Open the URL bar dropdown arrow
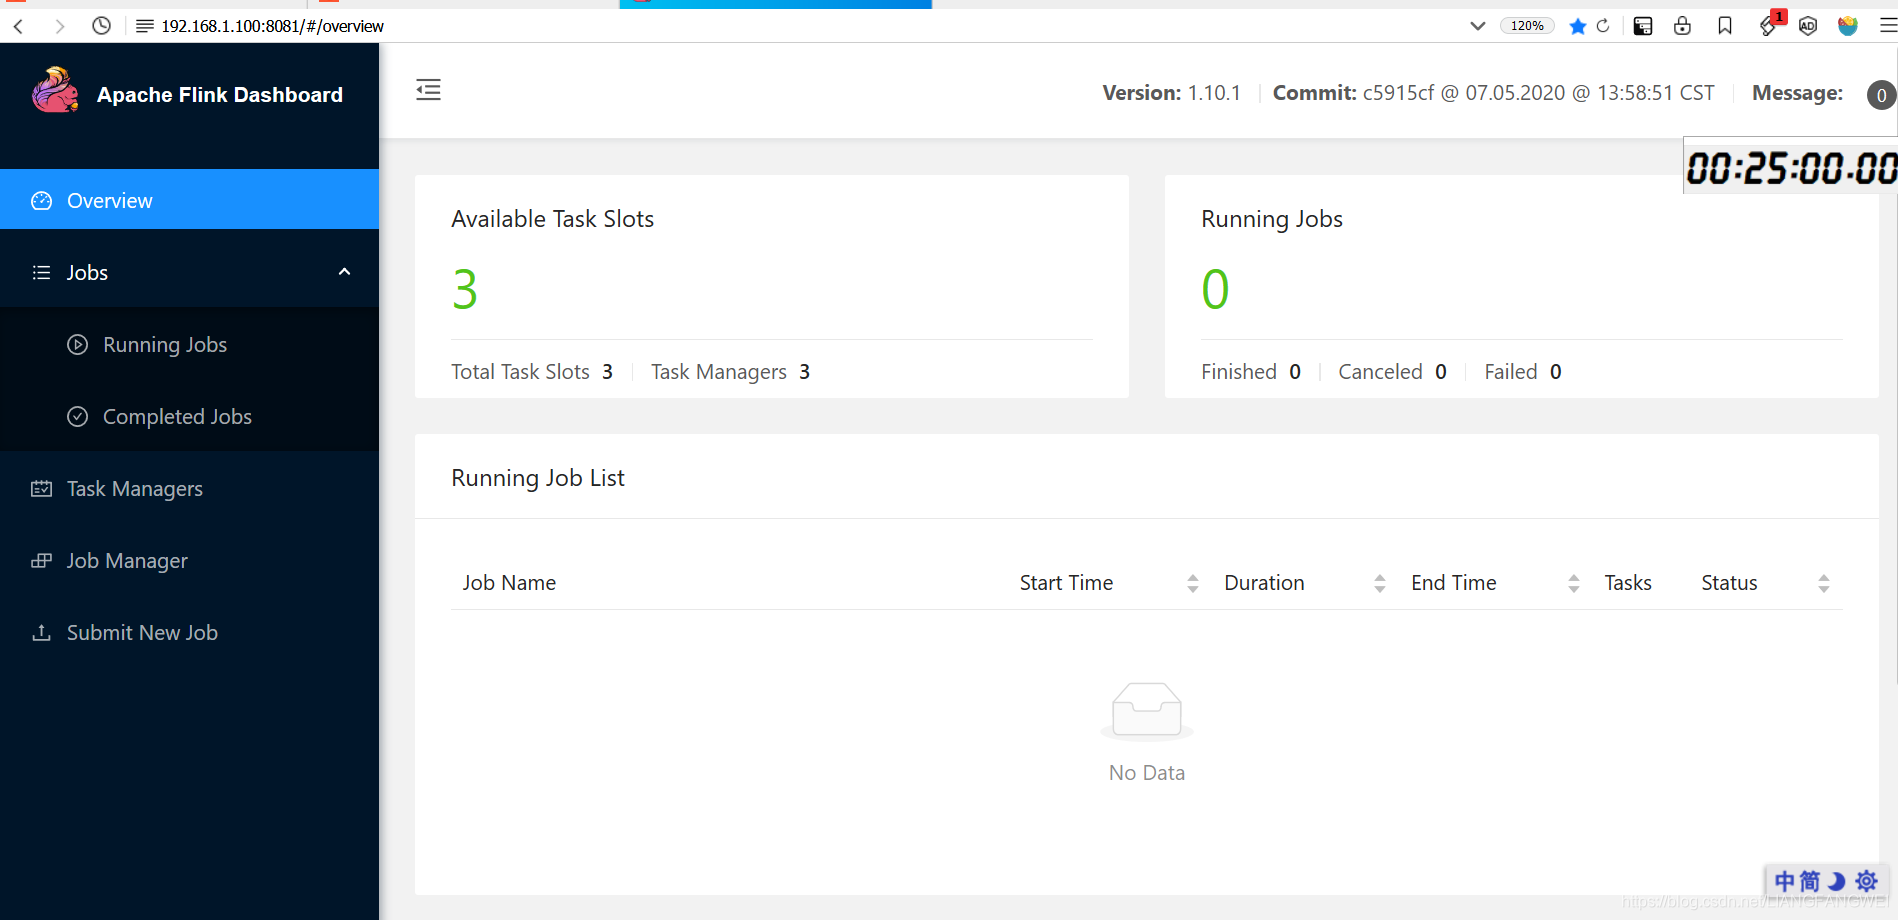1898x920 pixels. 1477,26
